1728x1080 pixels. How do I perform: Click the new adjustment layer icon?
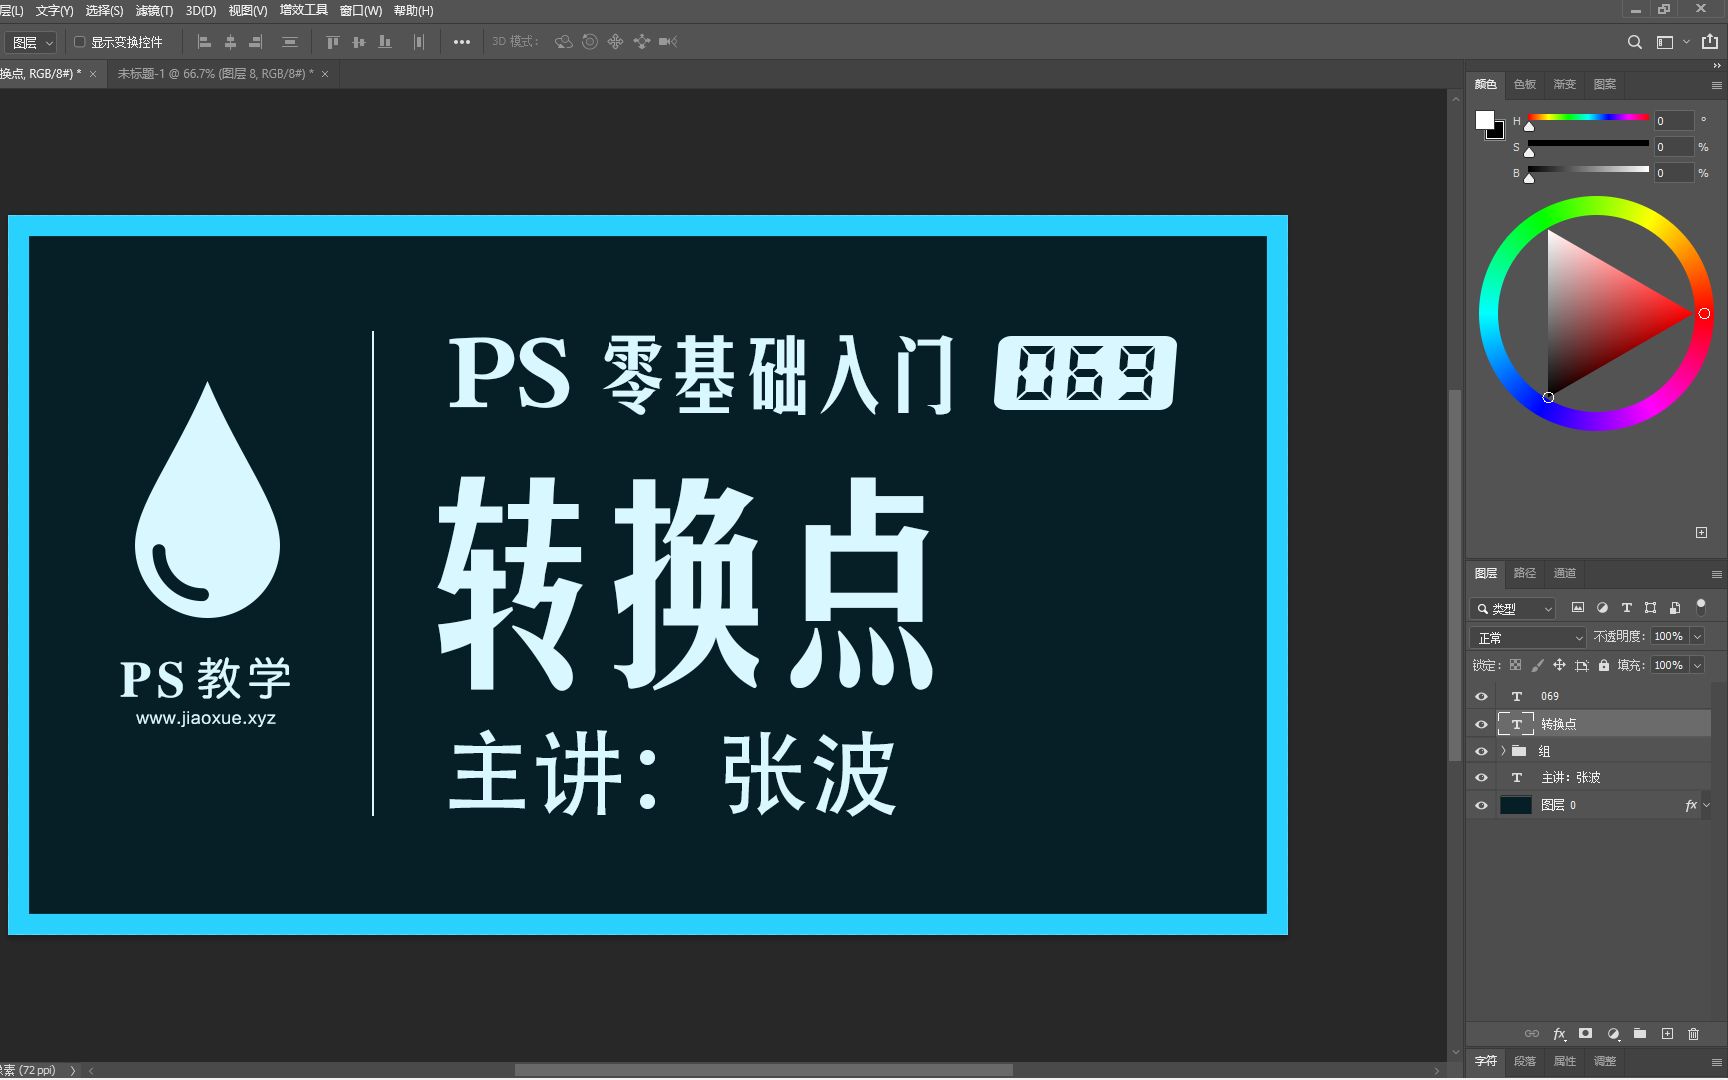pyautogui.click(x=1613, y=1034)
